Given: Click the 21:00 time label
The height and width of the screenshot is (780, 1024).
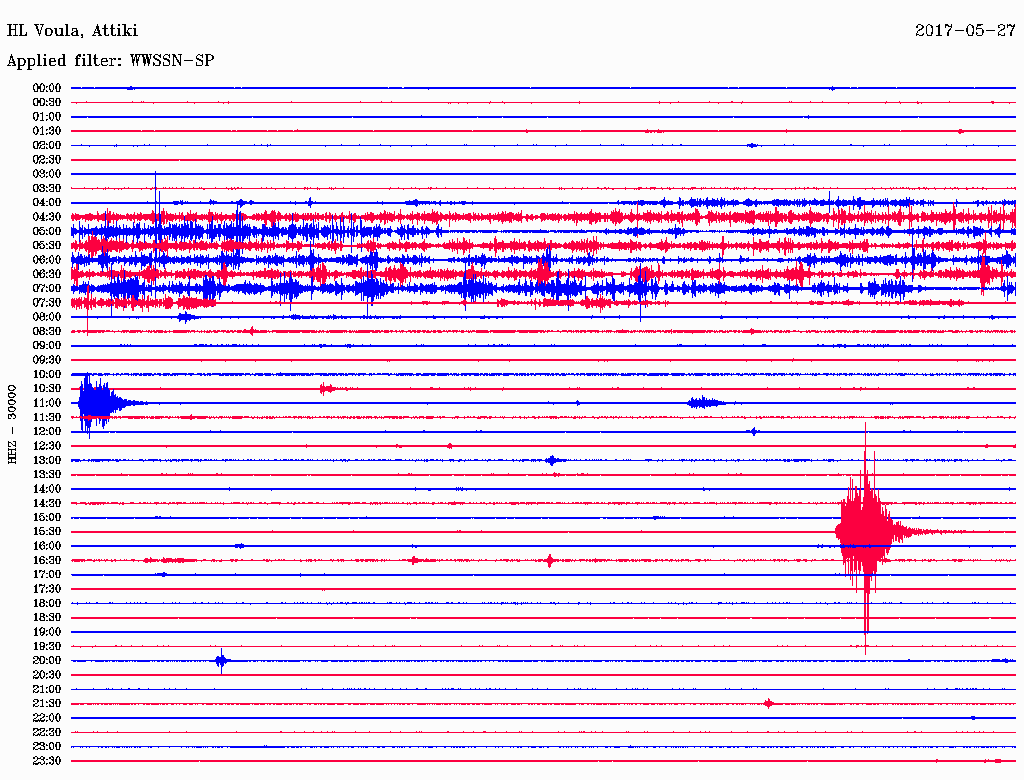Looking at the screenshot, I should coord(47,689).
